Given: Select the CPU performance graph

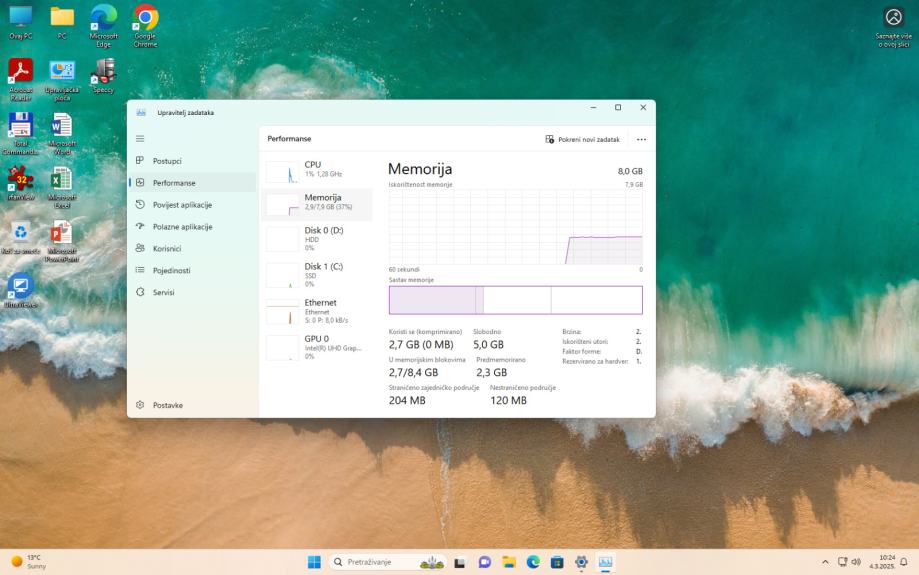Looking at the screenshot, I should coord(316,170).
